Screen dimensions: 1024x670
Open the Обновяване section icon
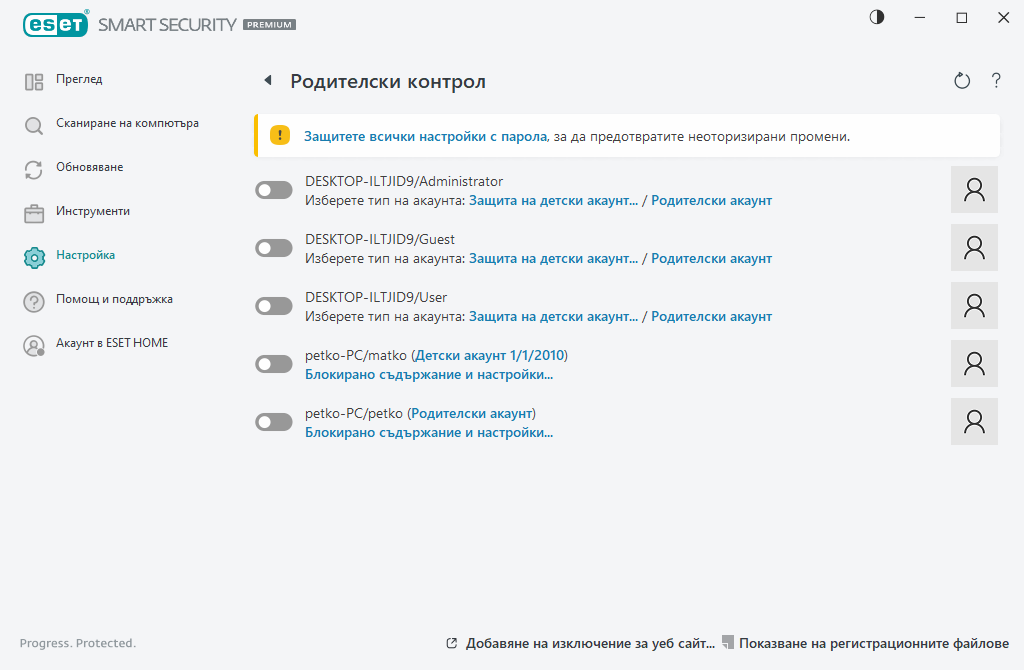pos(33,166)
